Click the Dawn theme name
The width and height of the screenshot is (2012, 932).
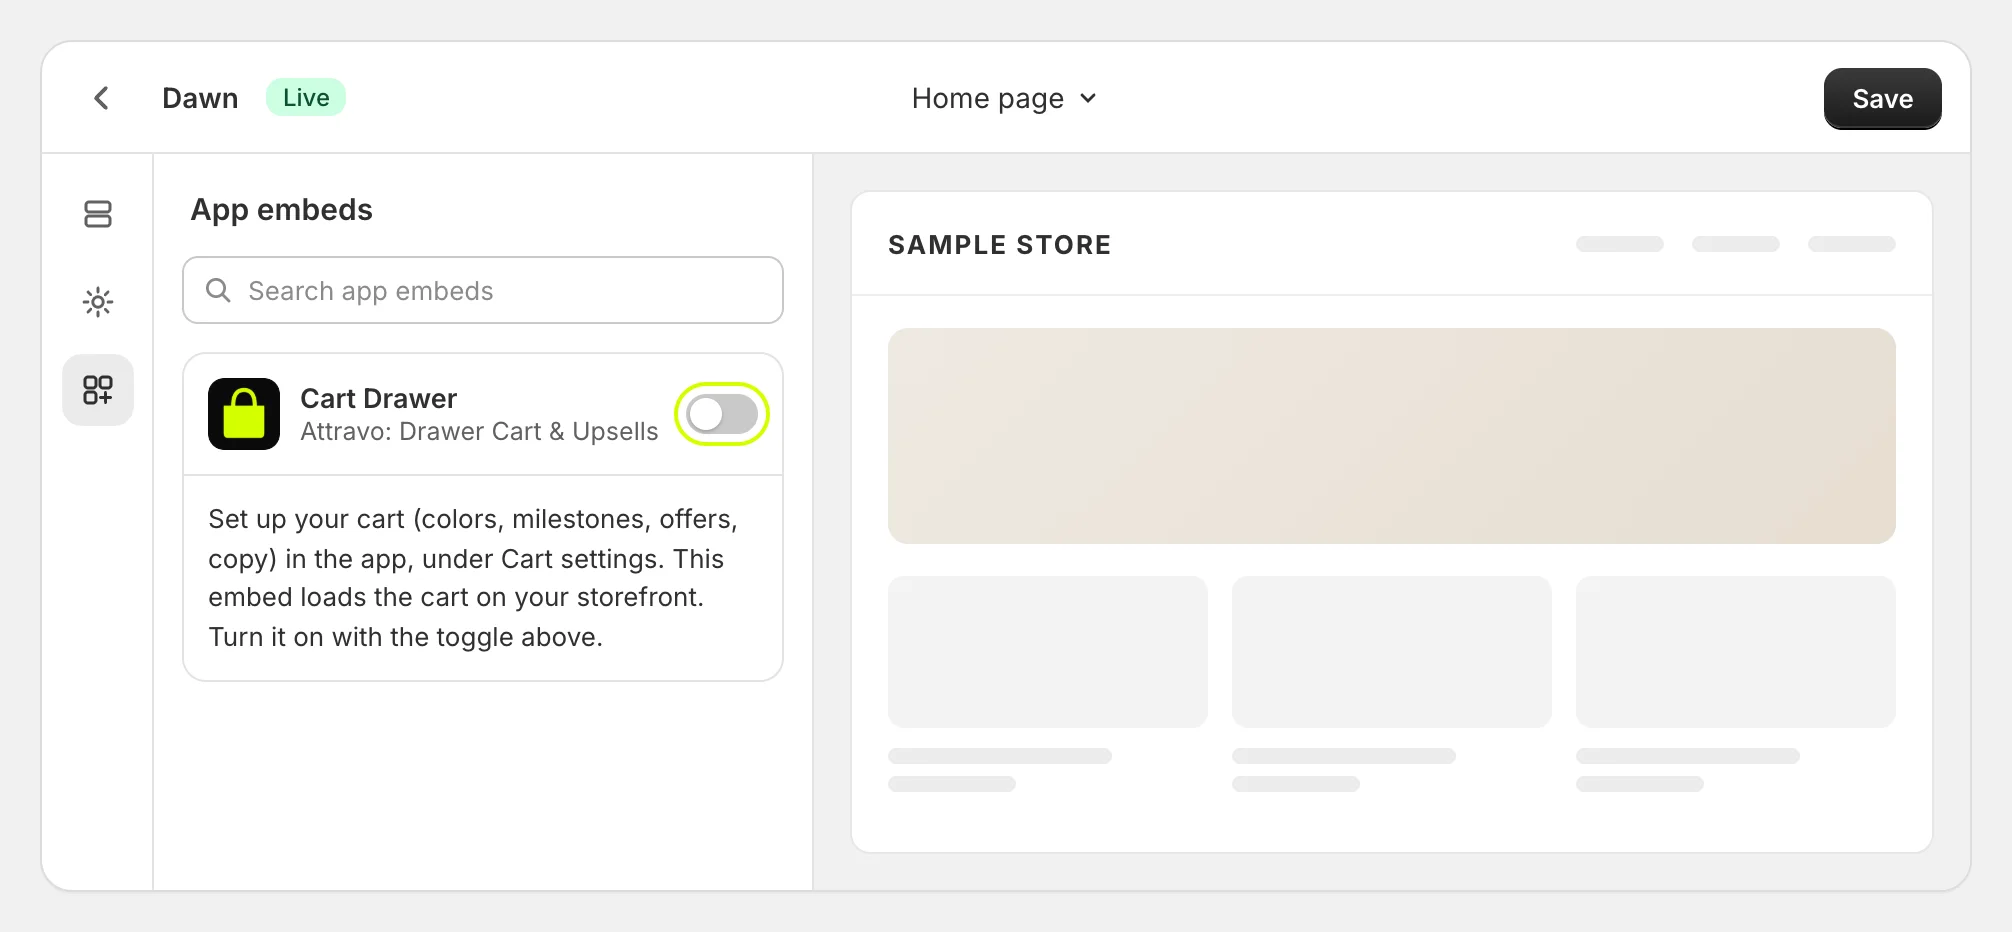200,98
